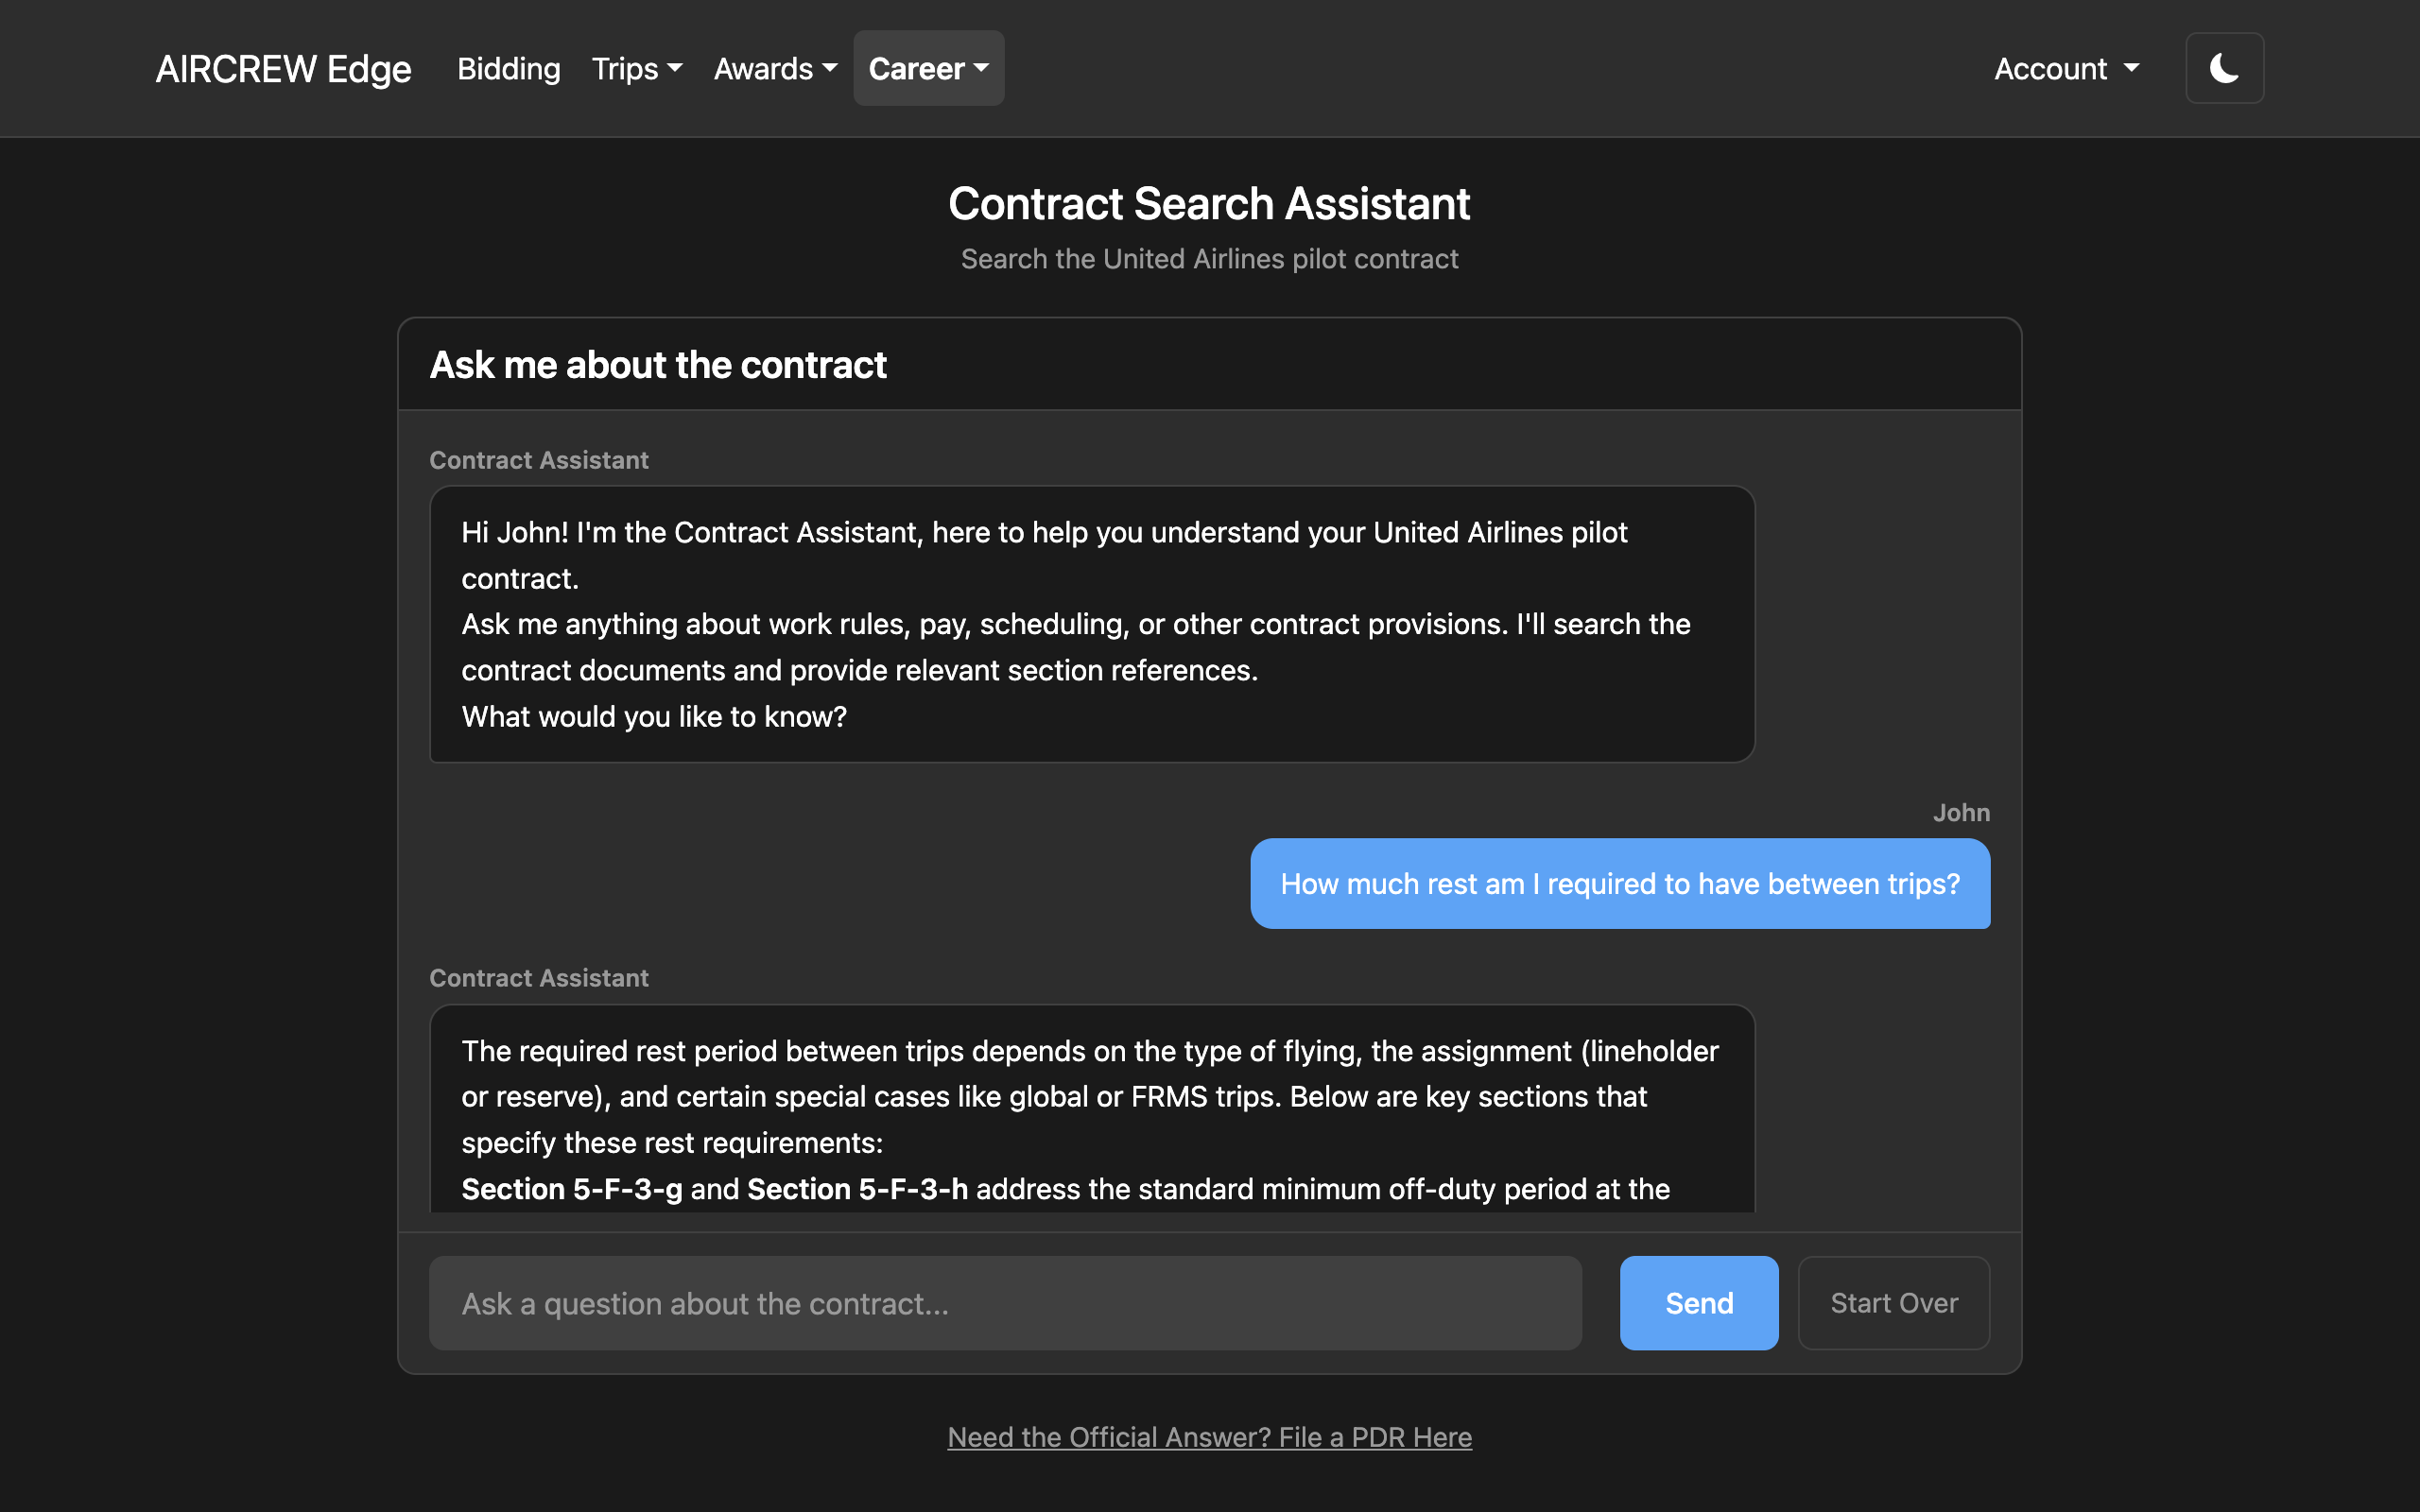The height and width of the screenshot is (1512, 2420).
Task: Expand the Awards dropdown menu
Action: click(775, 68)
